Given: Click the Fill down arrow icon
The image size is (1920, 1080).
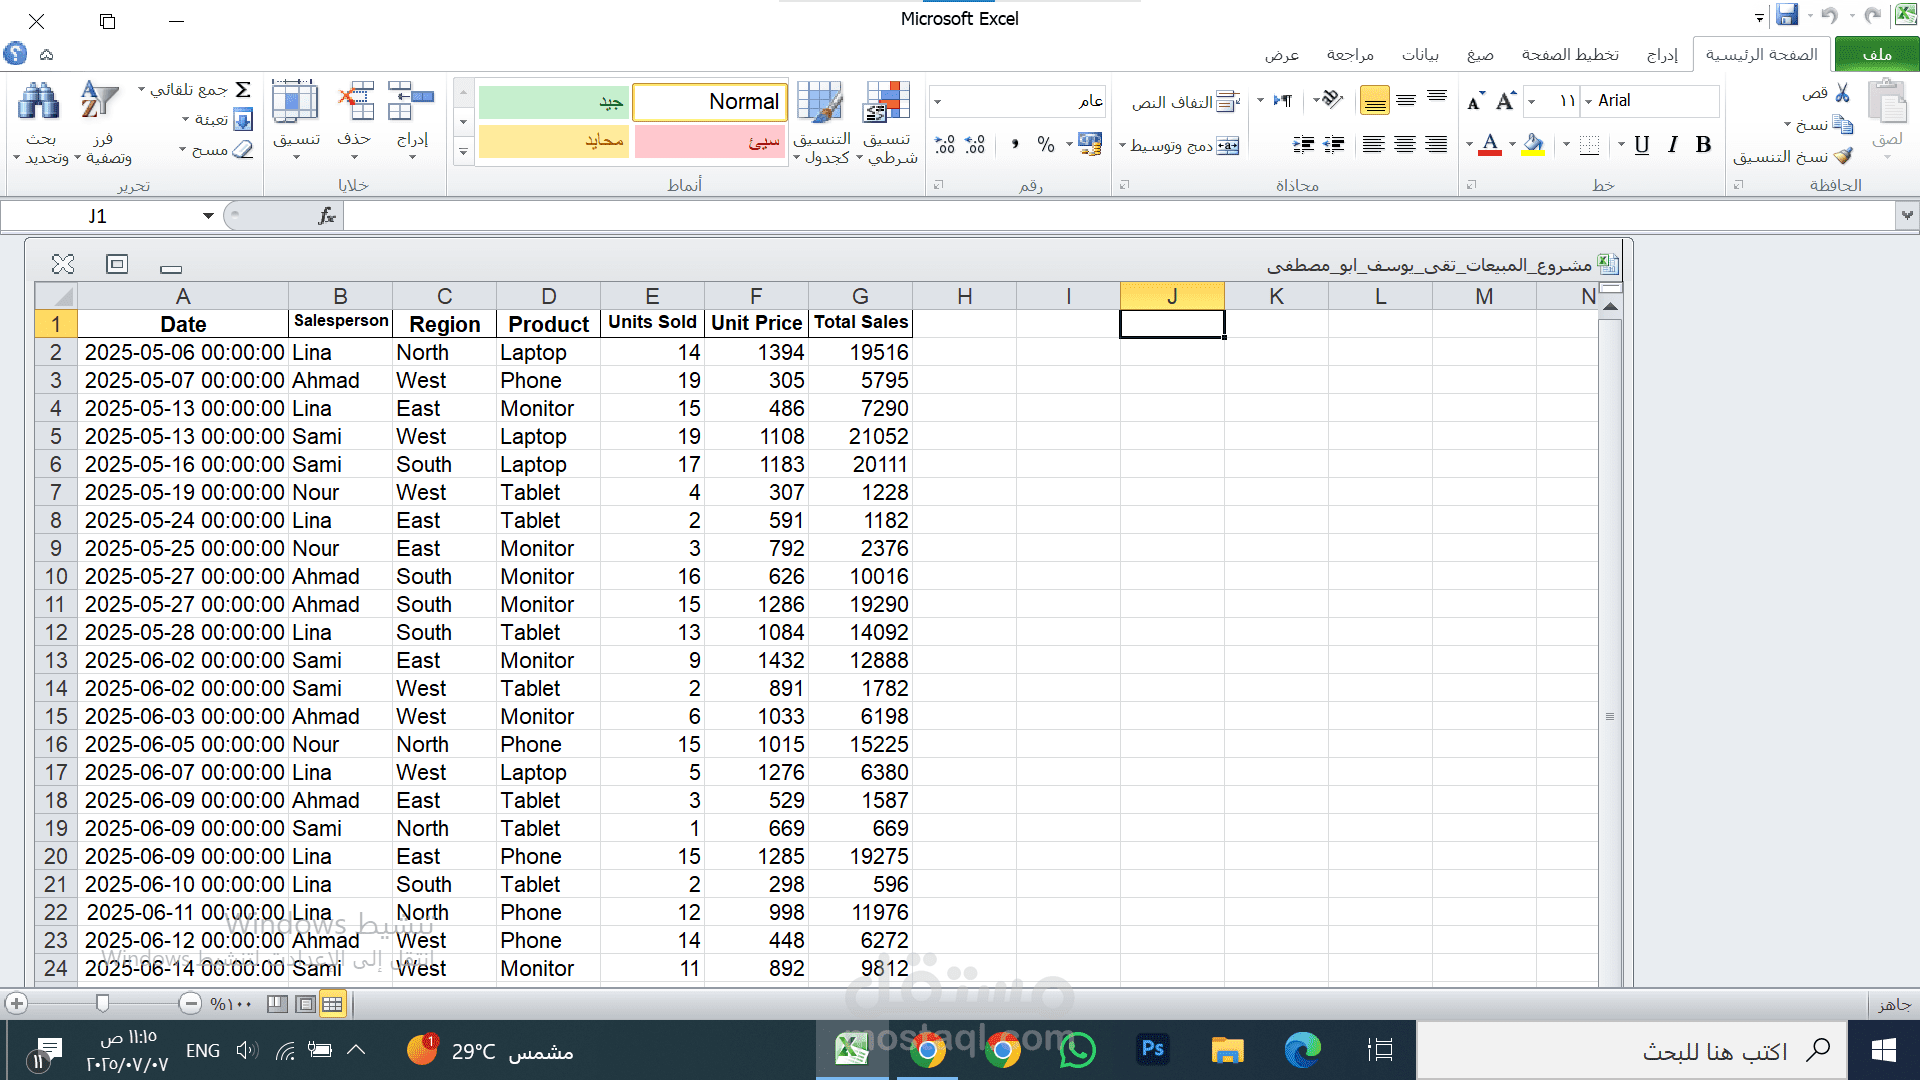Looking at the screenshot, I should coord(243,120).
